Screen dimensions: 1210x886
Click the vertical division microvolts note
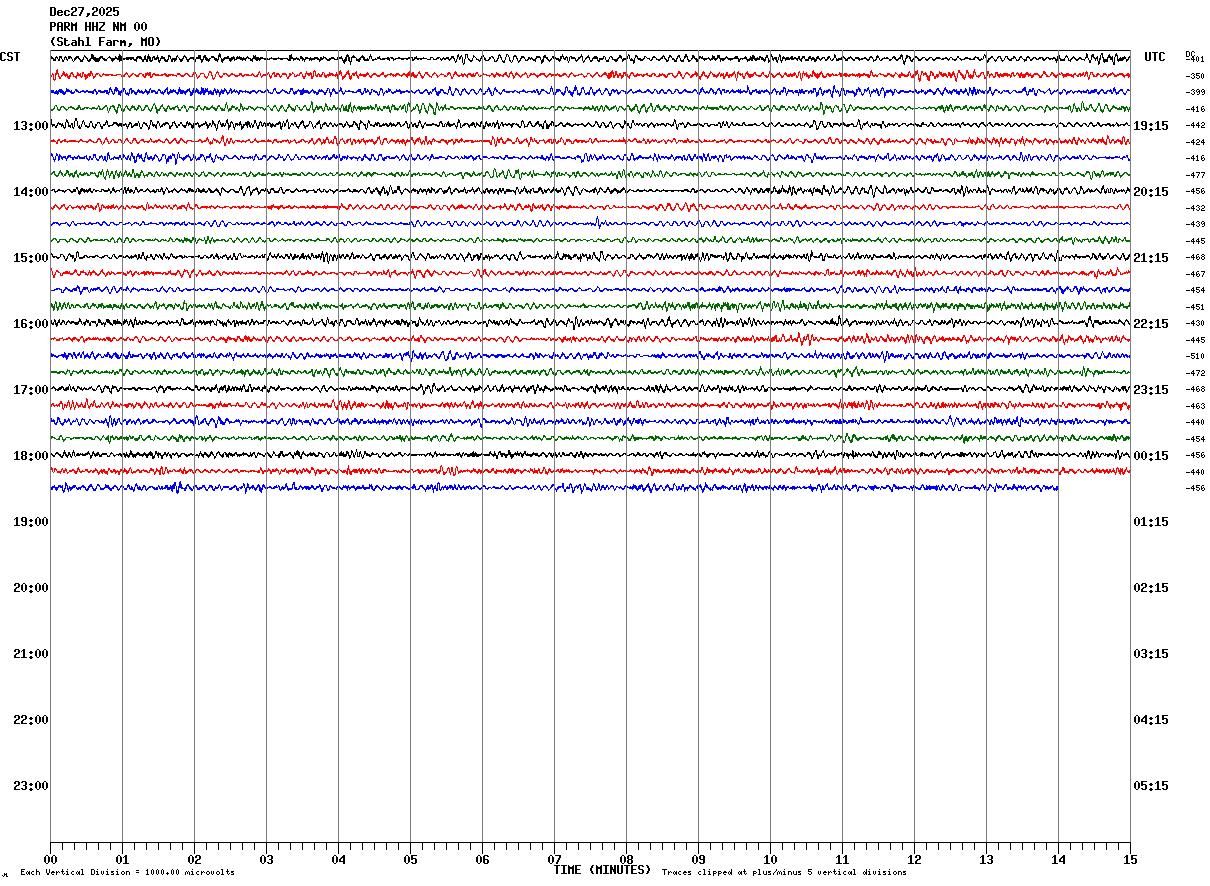pos(127,872)
